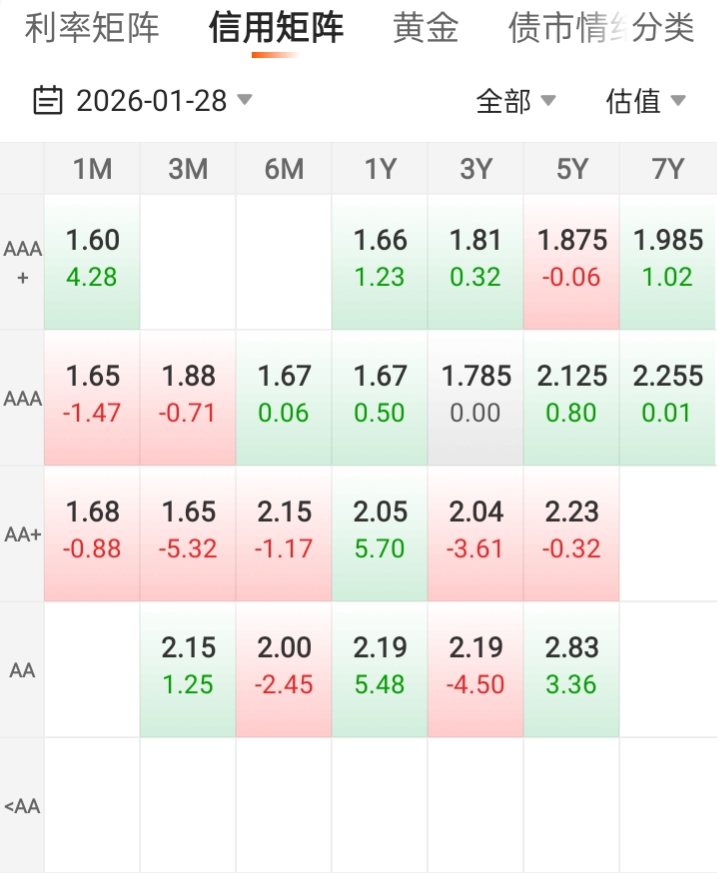Expand the 估值 valuation dropdown

coord(646,101)
